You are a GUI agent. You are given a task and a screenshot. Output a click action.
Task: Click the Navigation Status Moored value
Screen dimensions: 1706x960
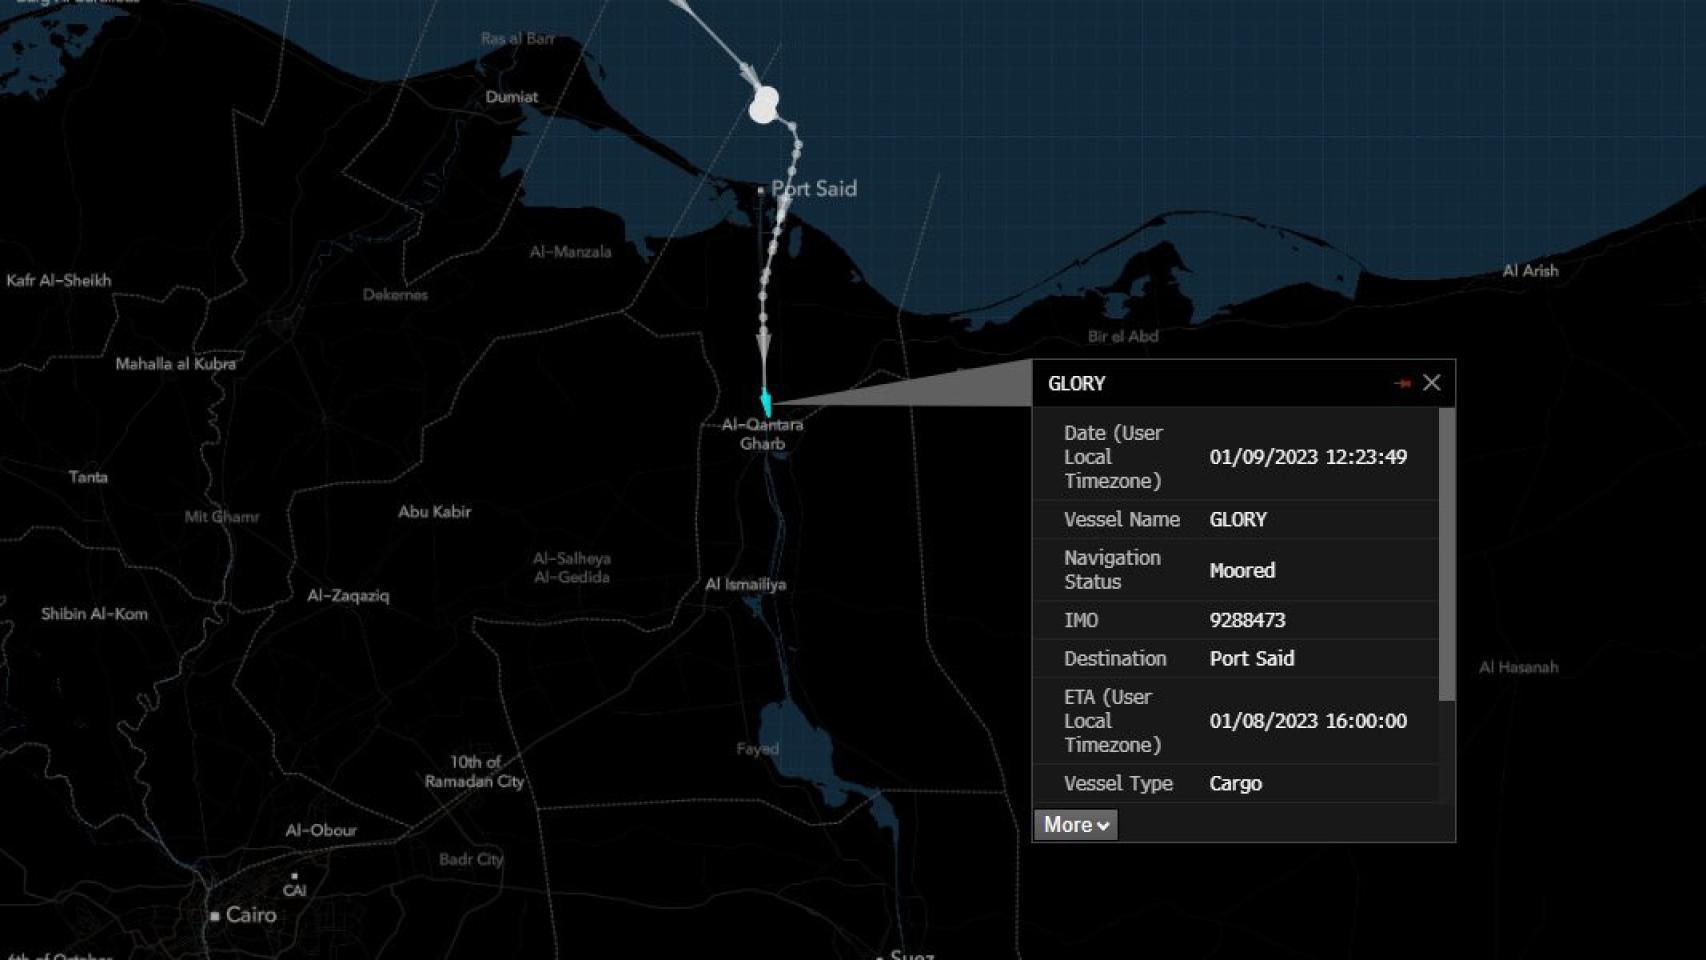pos(1242,570)
